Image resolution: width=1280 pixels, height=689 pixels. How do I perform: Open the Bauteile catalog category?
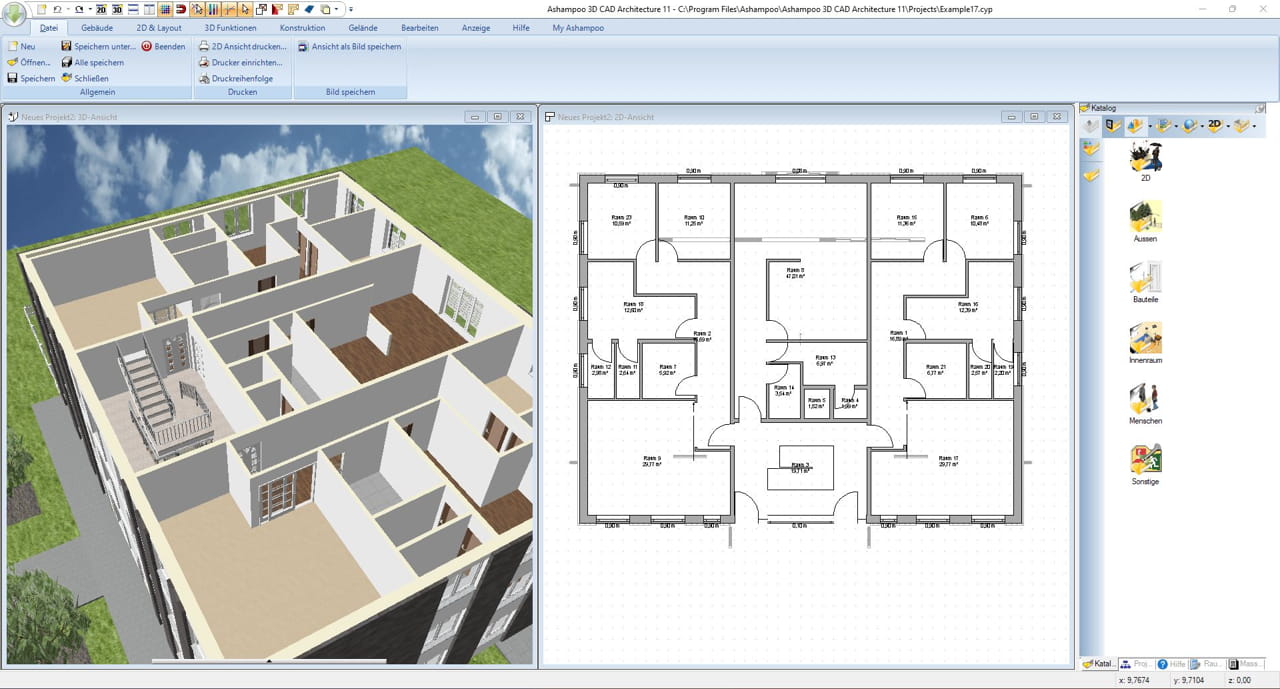click(x=1144, y=282)
